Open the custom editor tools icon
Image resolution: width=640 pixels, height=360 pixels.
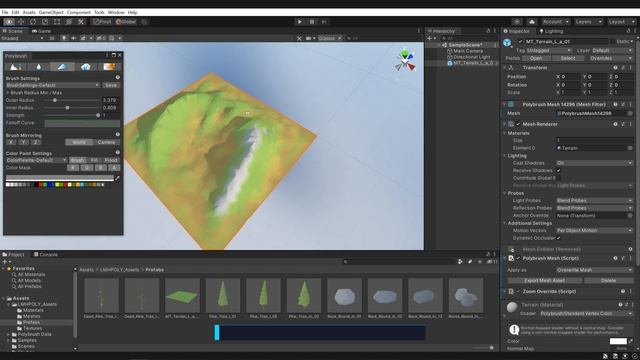click(81, 22)
